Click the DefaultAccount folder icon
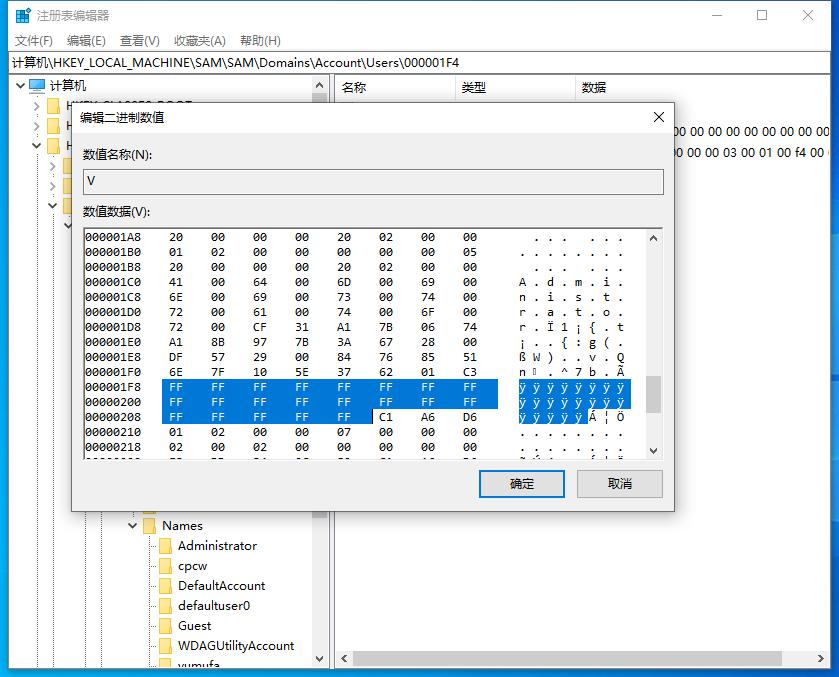839x677 pixels. click(x=165, y=586)
